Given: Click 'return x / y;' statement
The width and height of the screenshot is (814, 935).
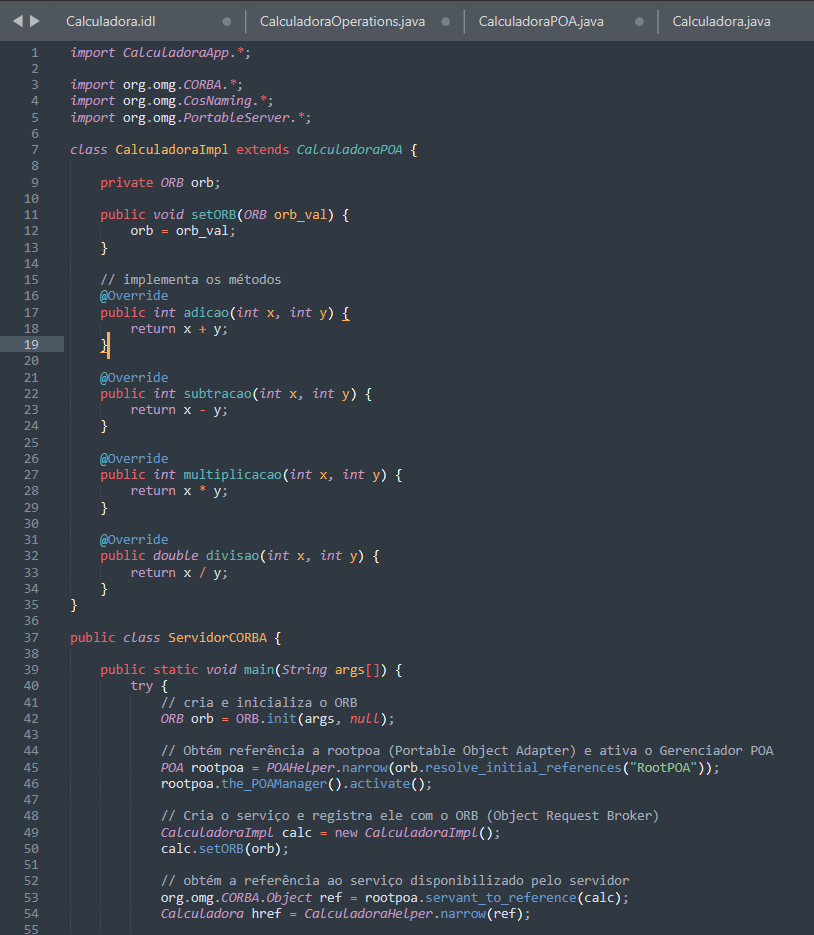Looking at the screenshot, I should pos(179,572).
